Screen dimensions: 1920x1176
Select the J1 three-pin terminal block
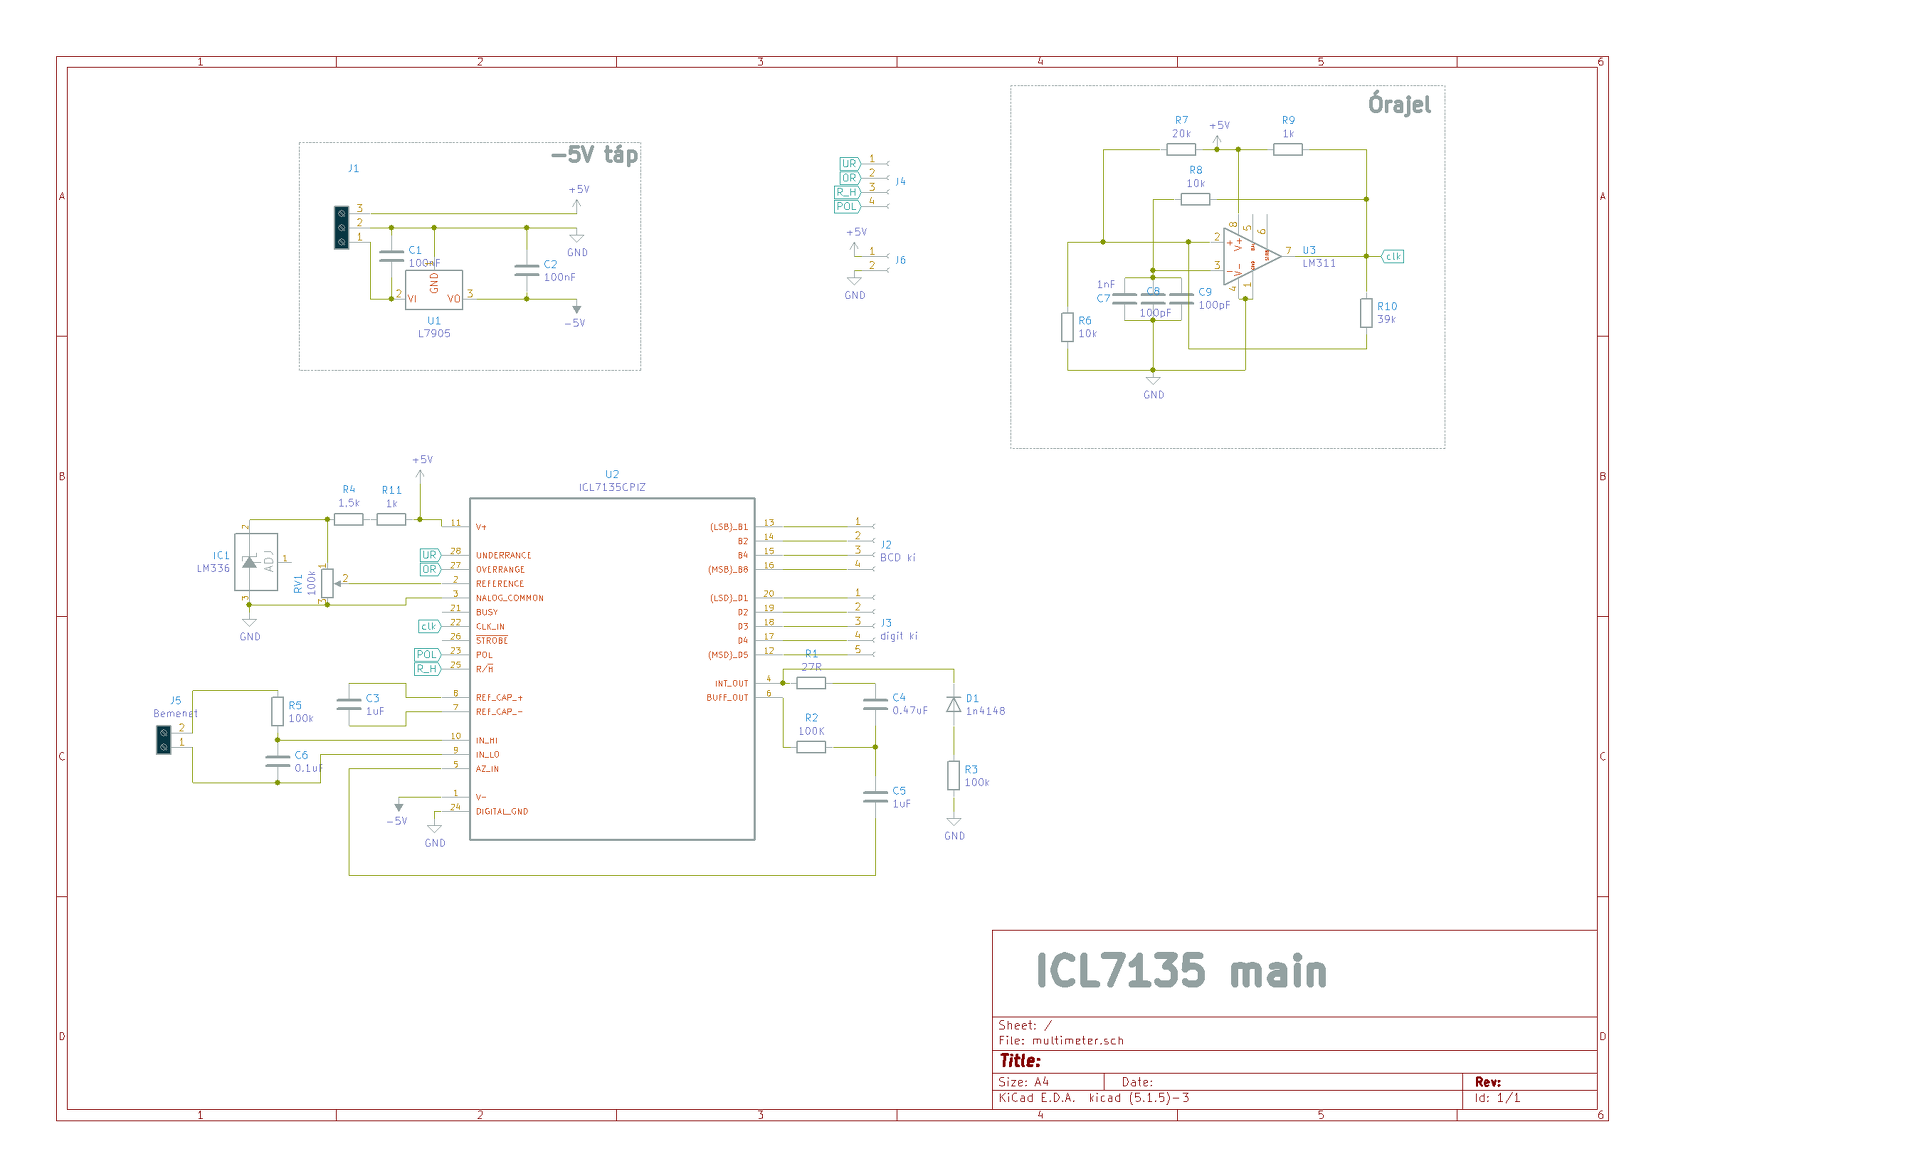[341, 228]
